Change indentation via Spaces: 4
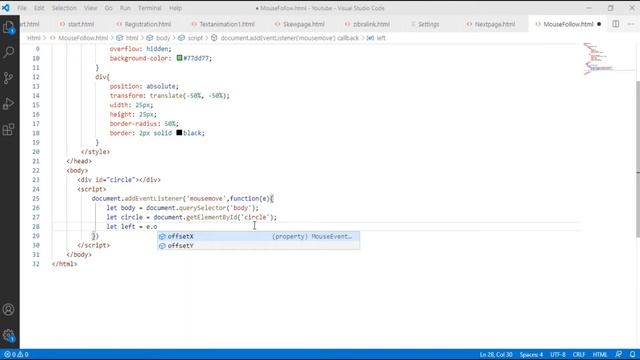The width and height of the screenshot is (640, 360). (531, 354)
